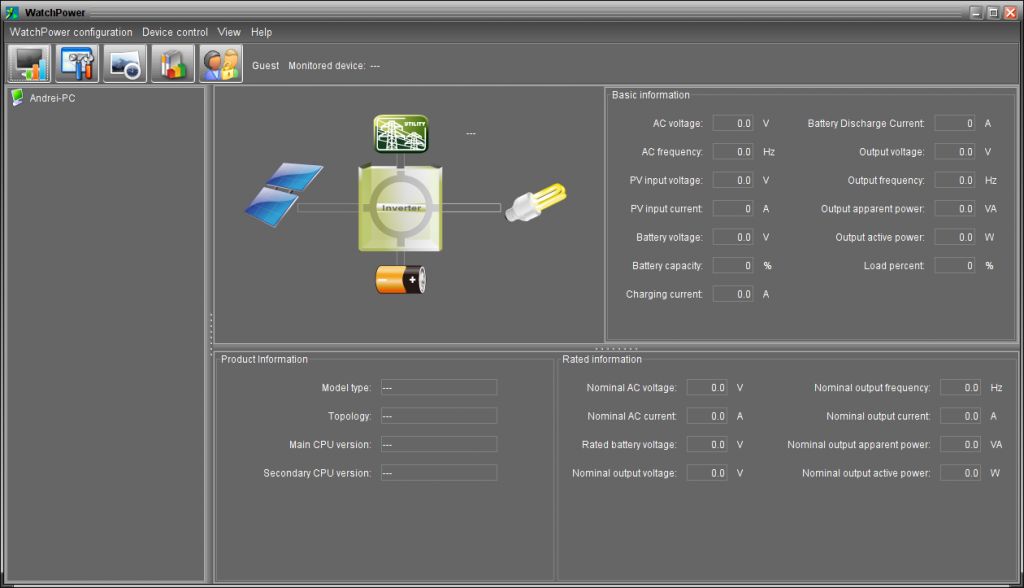This screenshot has height=588, width=1024.
Task: Click the Nominal output voltage value field
Action: pos(707,473)
